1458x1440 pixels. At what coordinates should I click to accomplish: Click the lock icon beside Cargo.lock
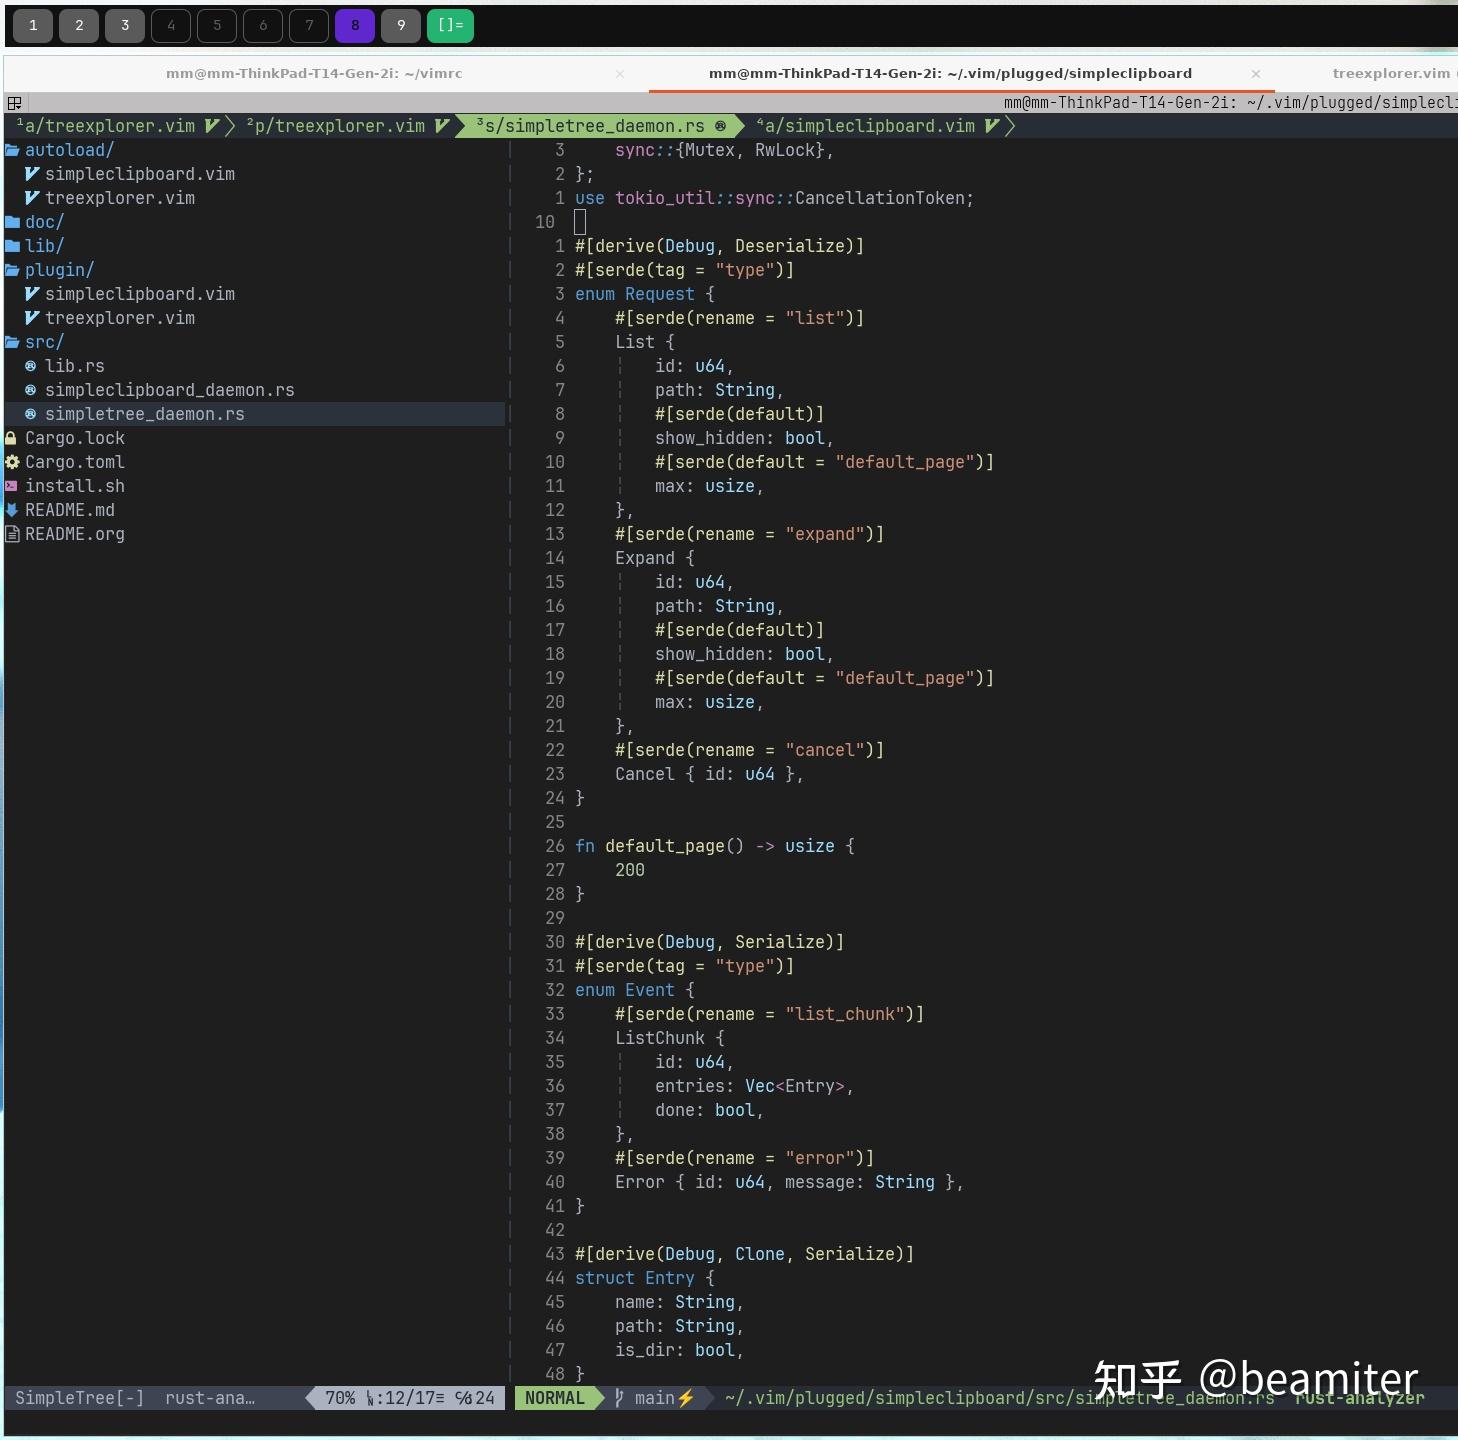[x=11, y=437]
